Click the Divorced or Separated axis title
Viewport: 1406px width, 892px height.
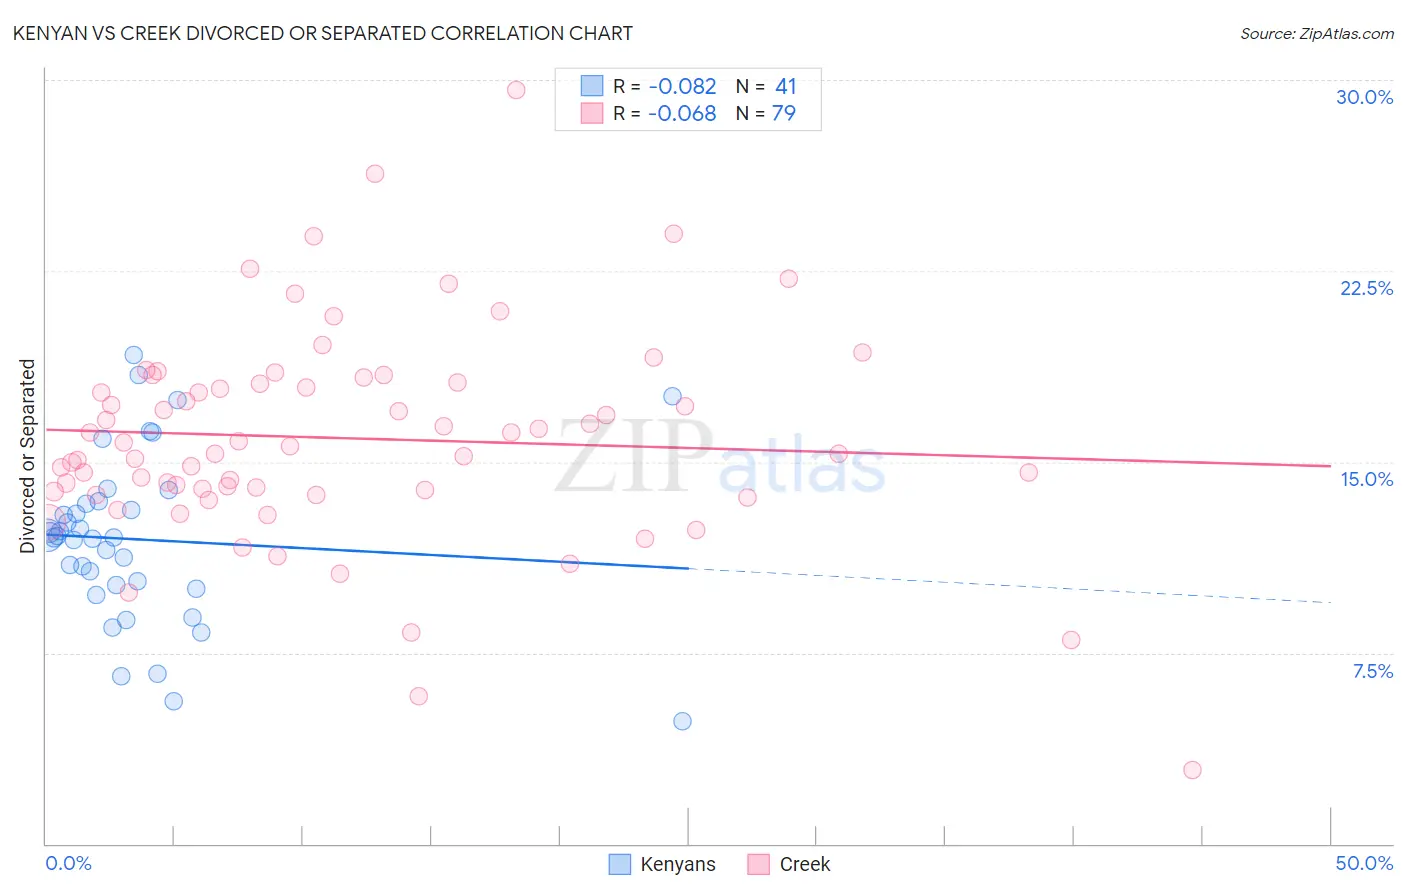click(27, 456)
